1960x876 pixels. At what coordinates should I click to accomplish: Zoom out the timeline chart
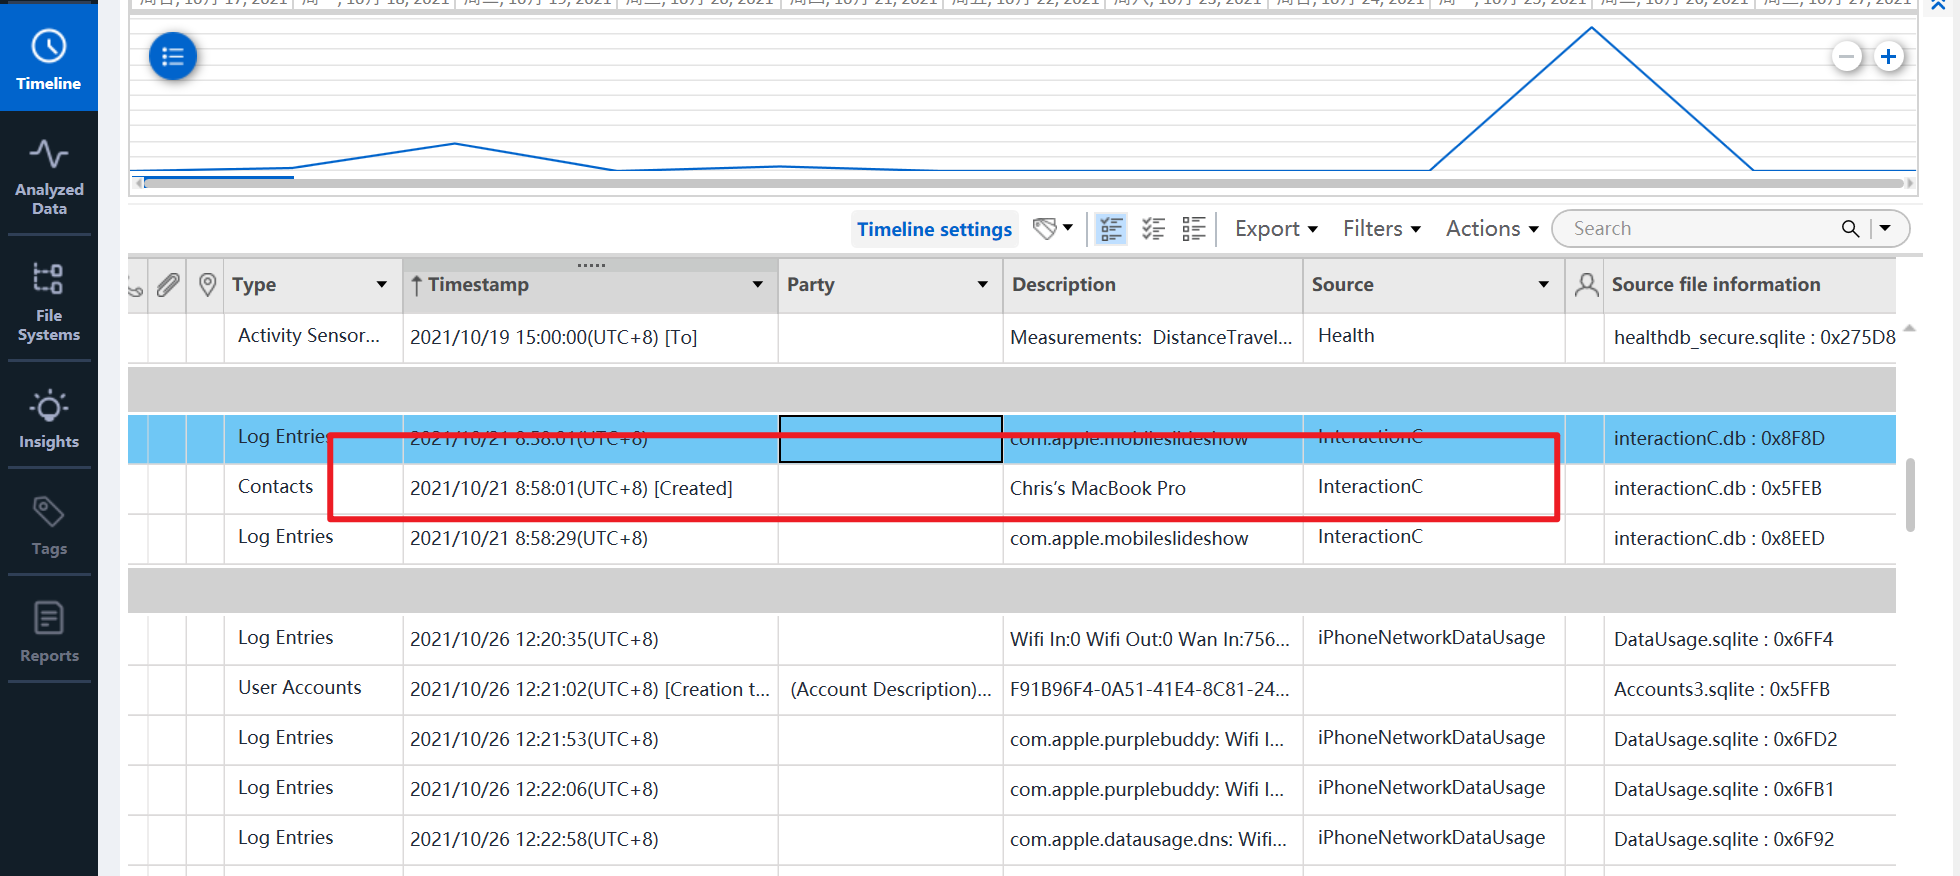pyautogui.click(x=1847, y=57)
